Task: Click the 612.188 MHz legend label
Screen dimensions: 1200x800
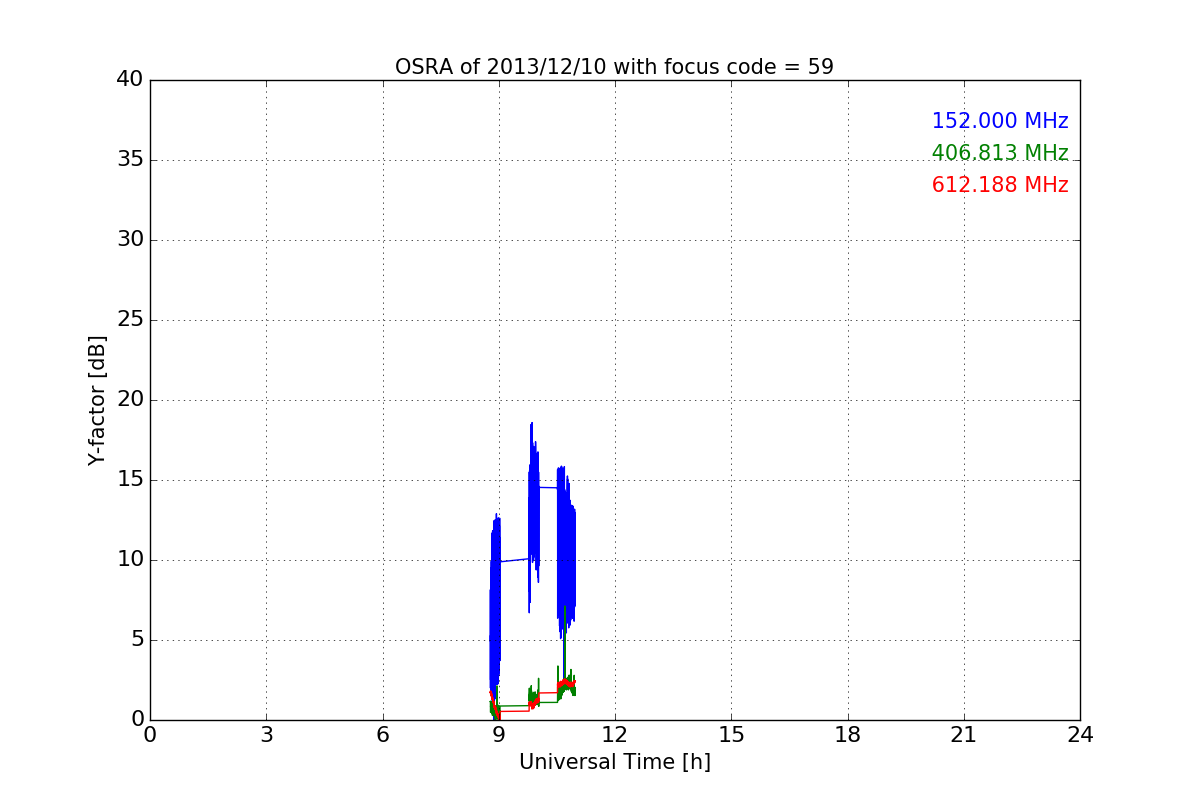Action: coord(1000,185)
